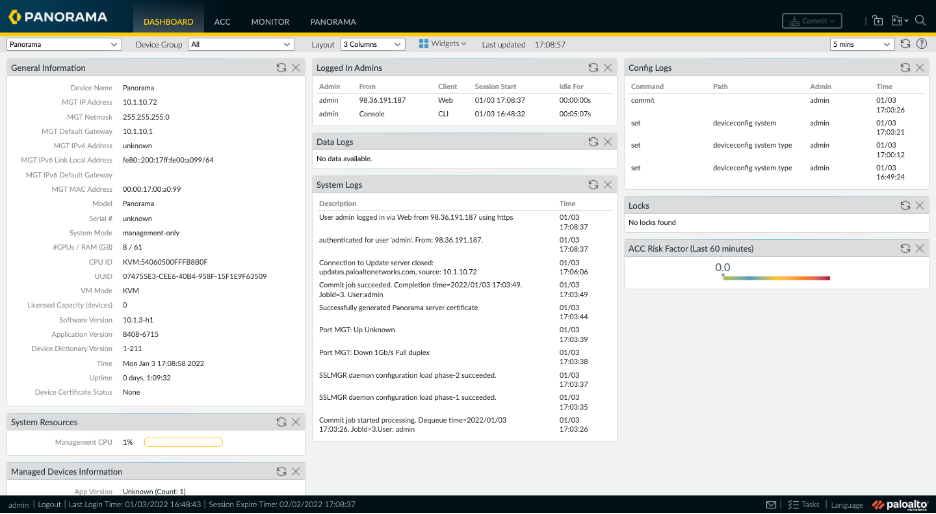Open Tasks from the footer bar

coord(804,504)
